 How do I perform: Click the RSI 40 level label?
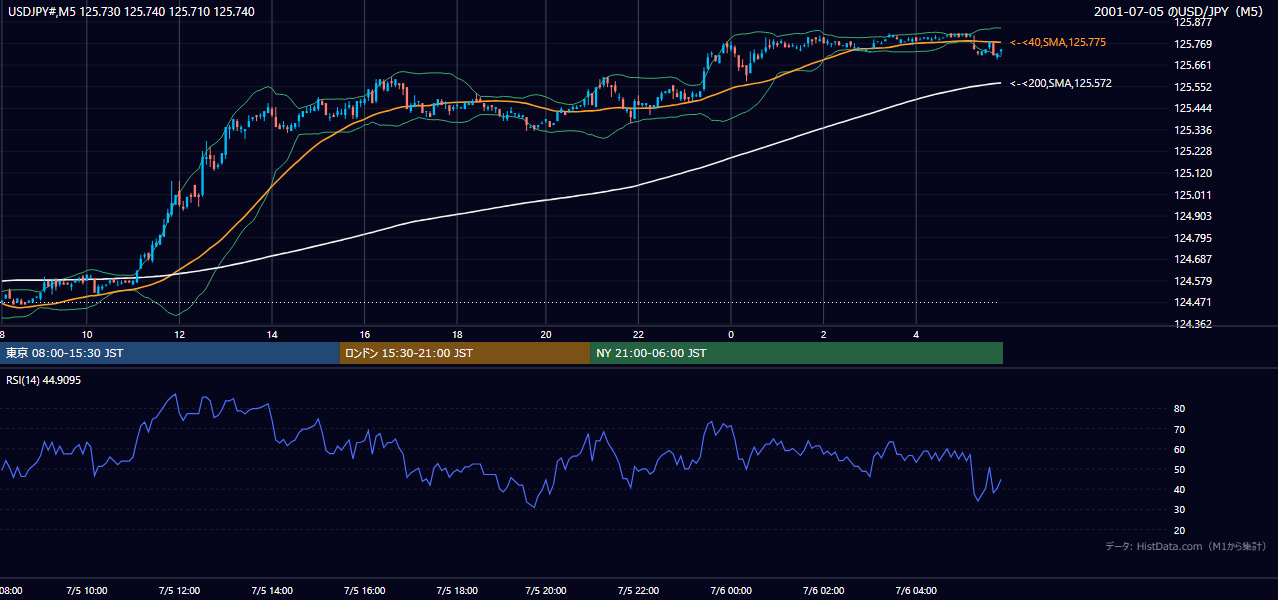(1179, 490)
